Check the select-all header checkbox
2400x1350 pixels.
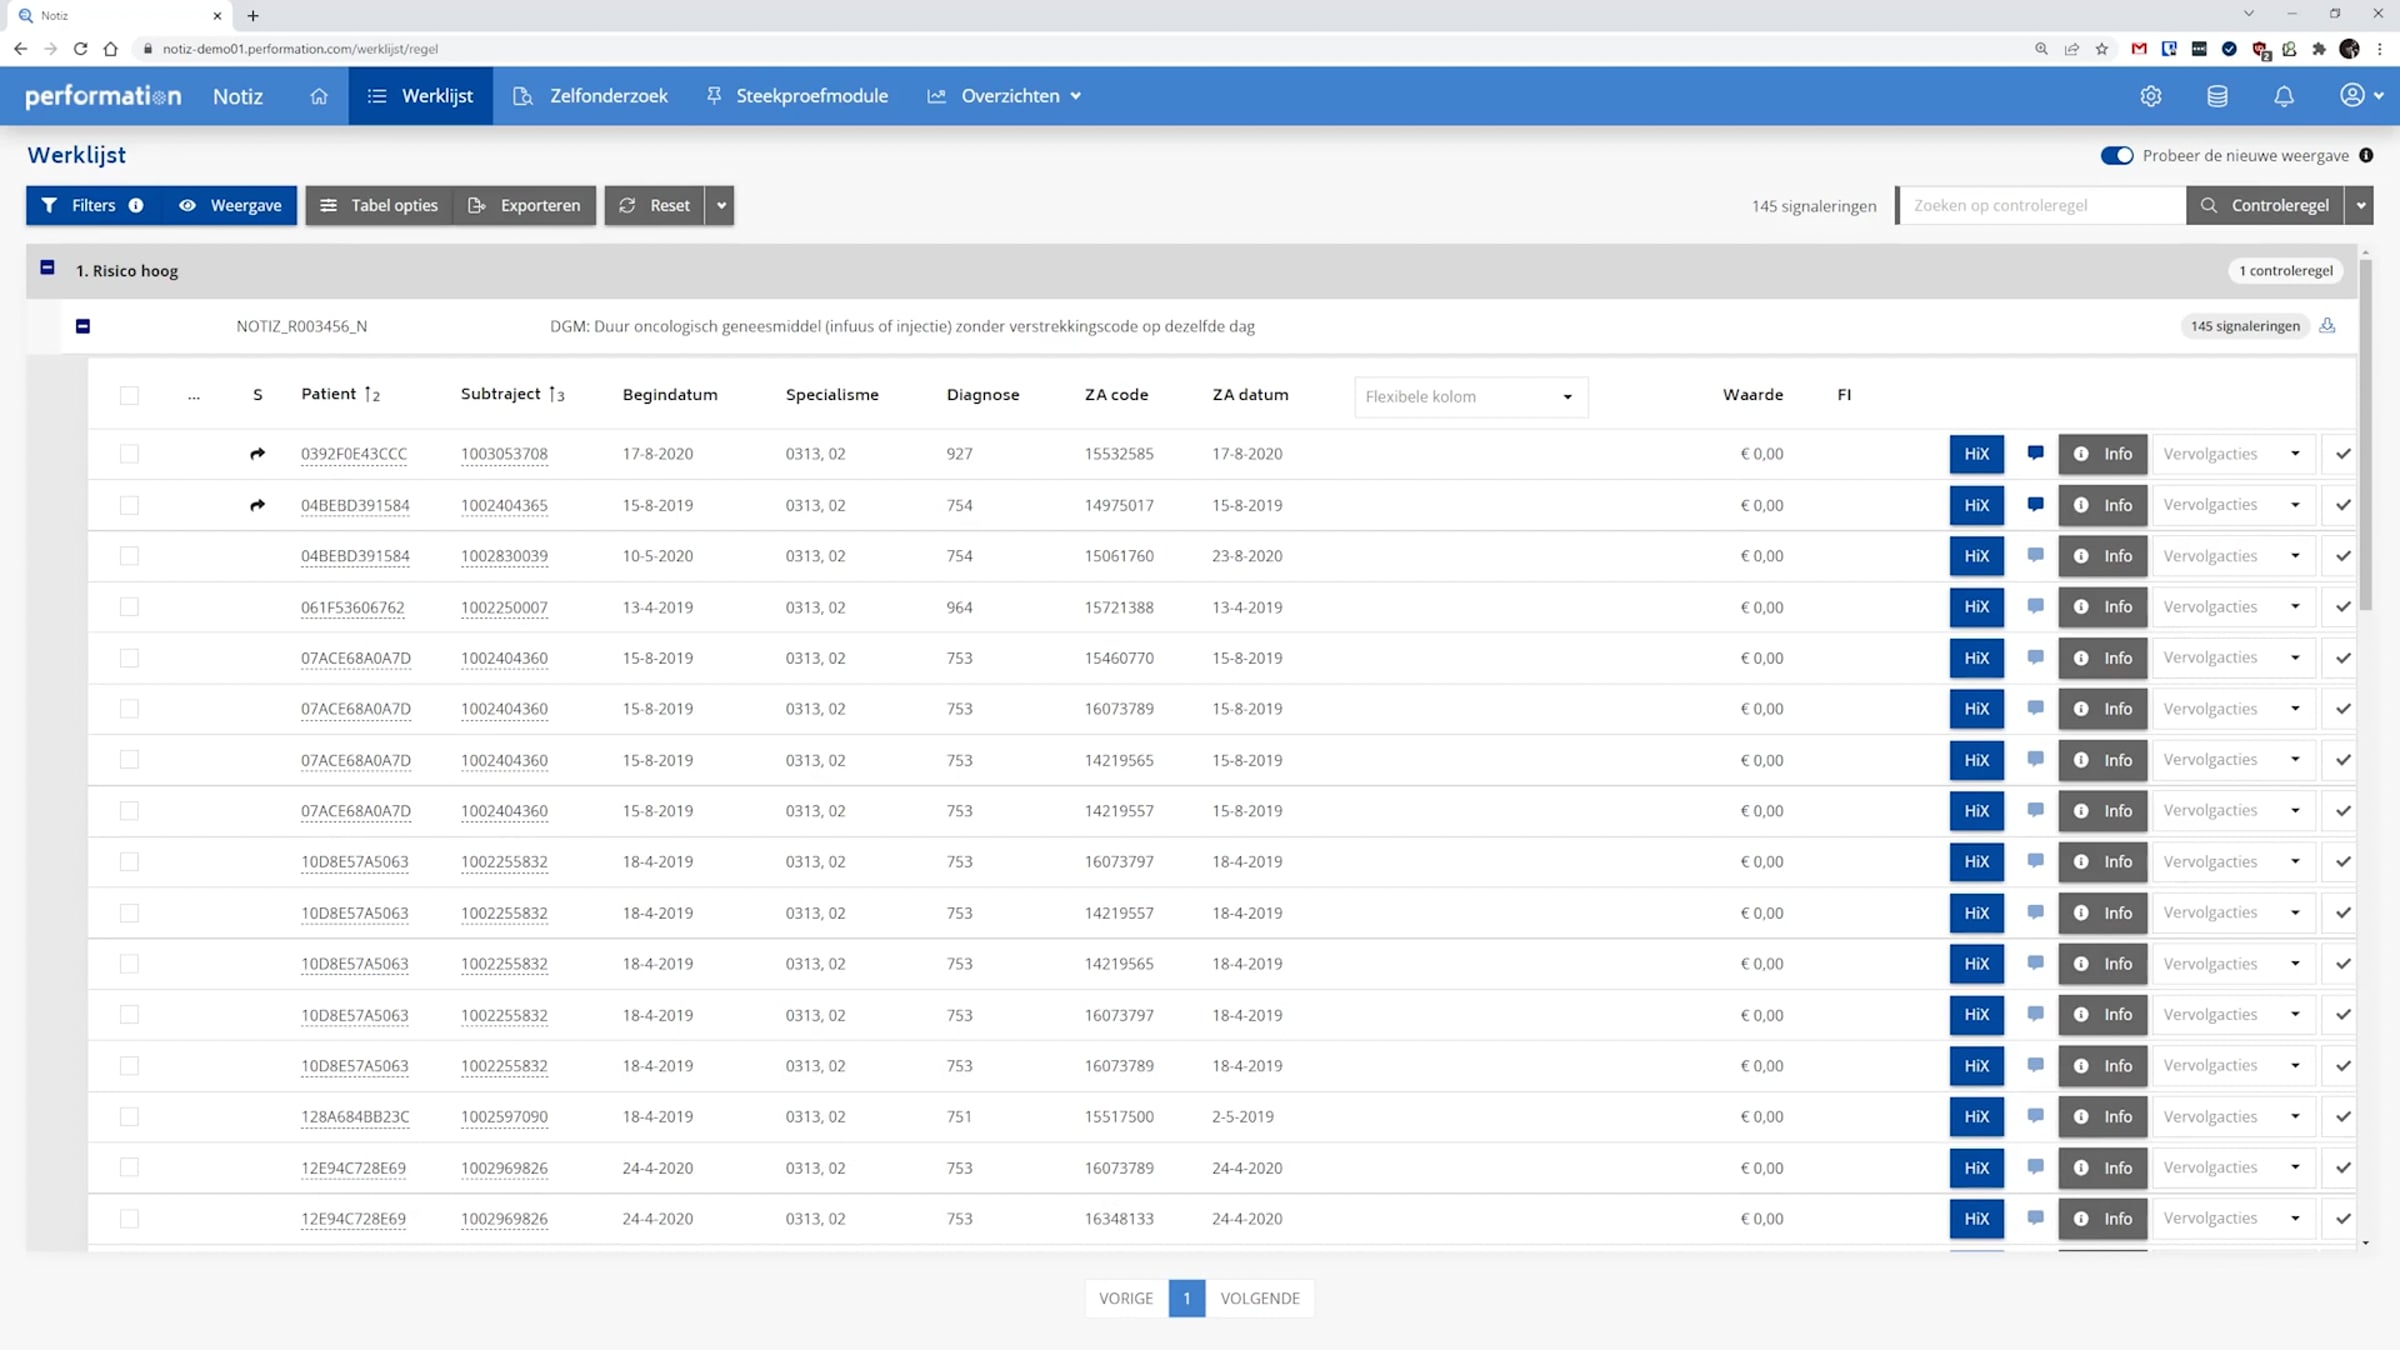(x=129, y=395)
